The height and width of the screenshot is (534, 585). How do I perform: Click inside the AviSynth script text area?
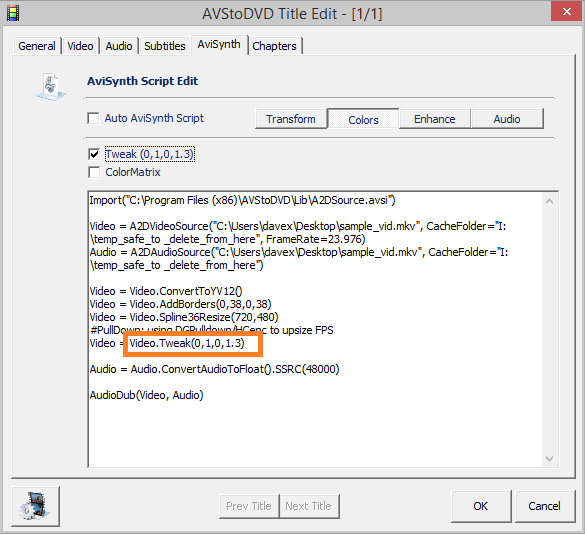[315, 329]
